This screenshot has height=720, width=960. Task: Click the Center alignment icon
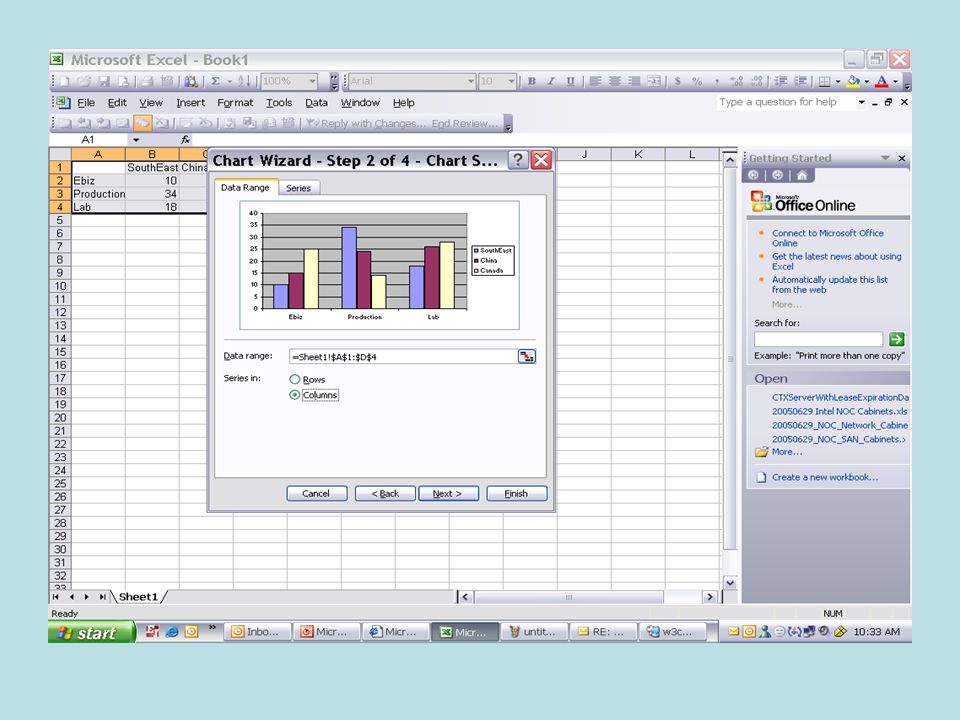615,81
